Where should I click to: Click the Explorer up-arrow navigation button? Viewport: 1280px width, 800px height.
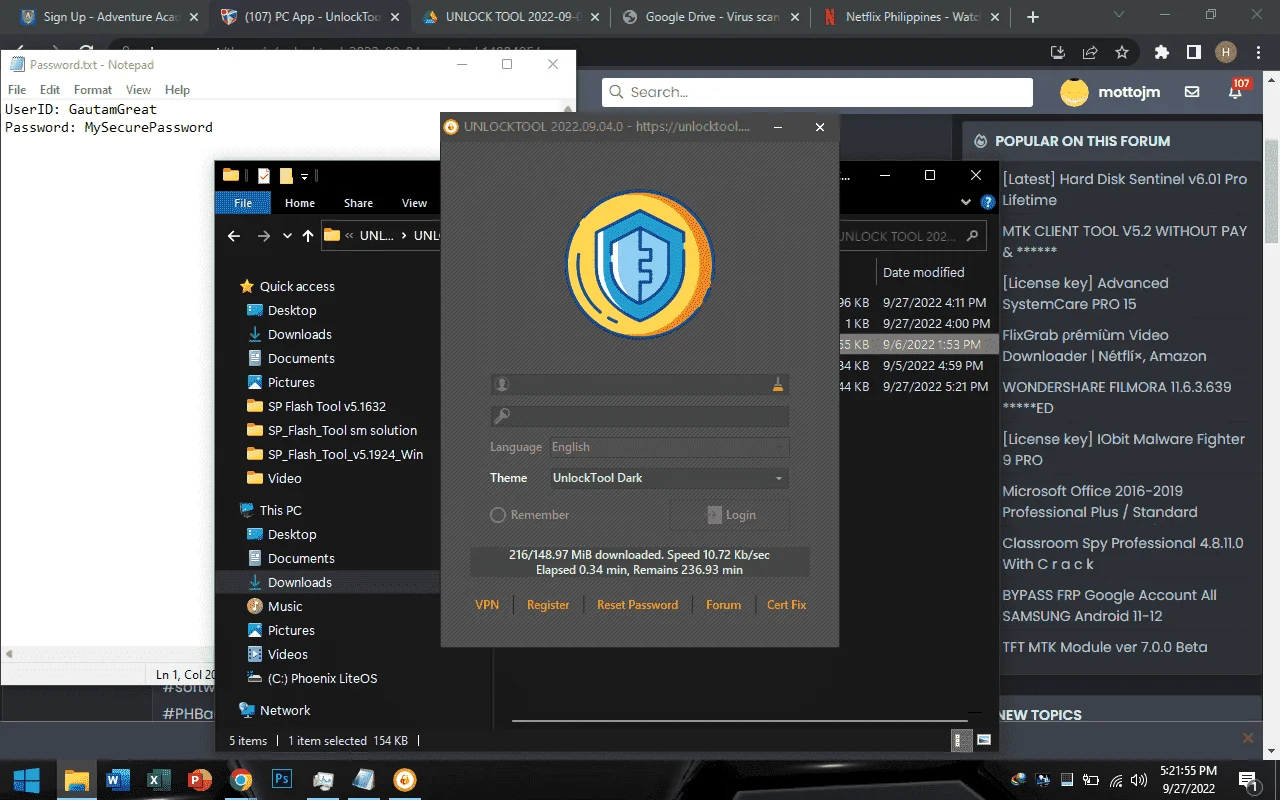point(308,236)
